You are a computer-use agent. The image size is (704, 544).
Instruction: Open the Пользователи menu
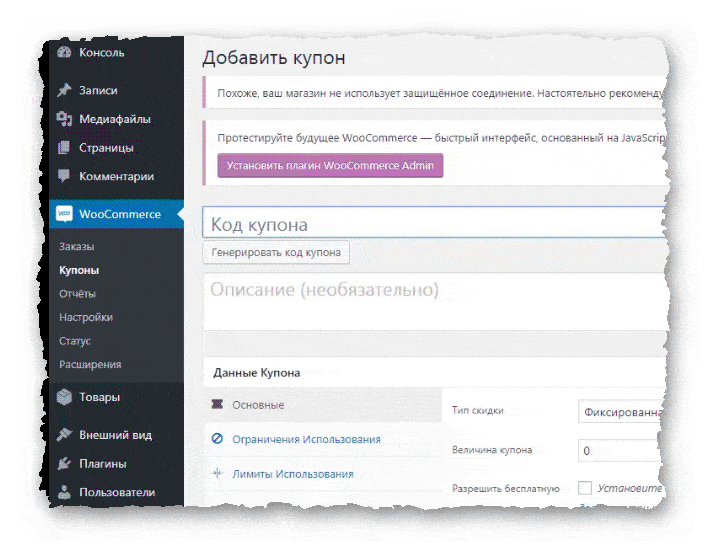117,492
